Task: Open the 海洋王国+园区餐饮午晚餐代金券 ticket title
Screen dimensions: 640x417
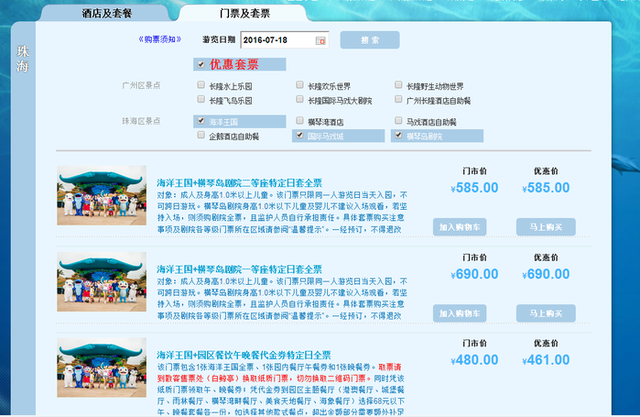Action: tap(243, 355)
